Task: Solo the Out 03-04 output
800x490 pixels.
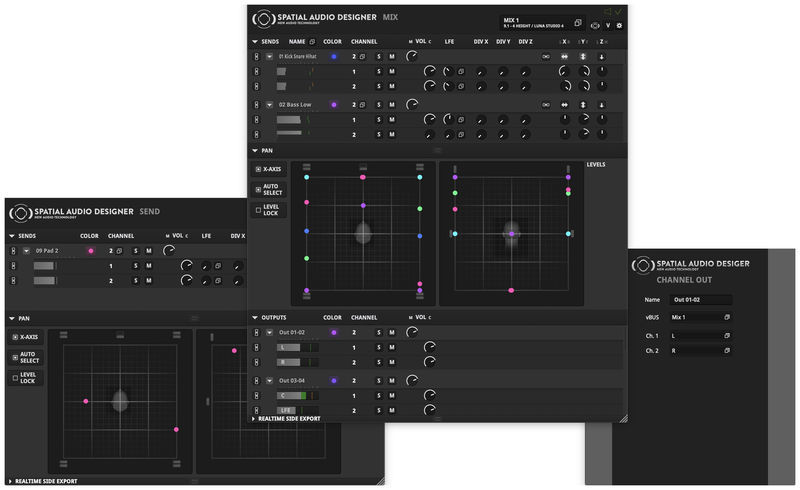Action: (x=379, y=381)
